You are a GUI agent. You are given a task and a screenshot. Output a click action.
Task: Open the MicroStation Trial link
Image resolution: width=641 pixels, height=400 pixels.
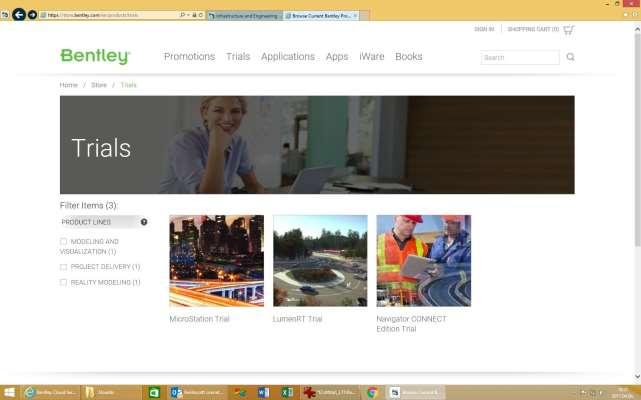click(x=199, y=319)
